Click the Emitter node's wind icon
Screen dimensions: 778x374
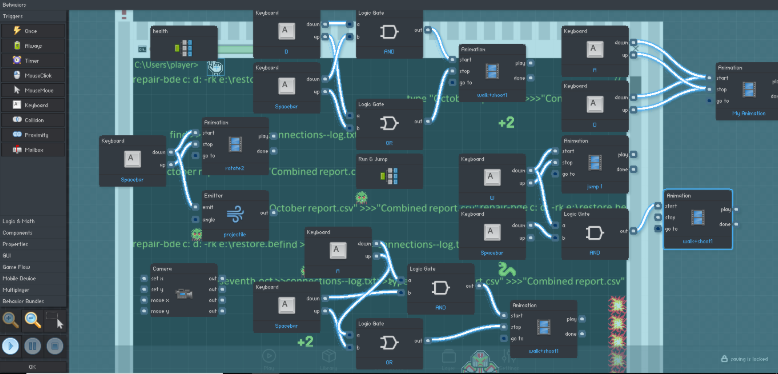point(235,215)
